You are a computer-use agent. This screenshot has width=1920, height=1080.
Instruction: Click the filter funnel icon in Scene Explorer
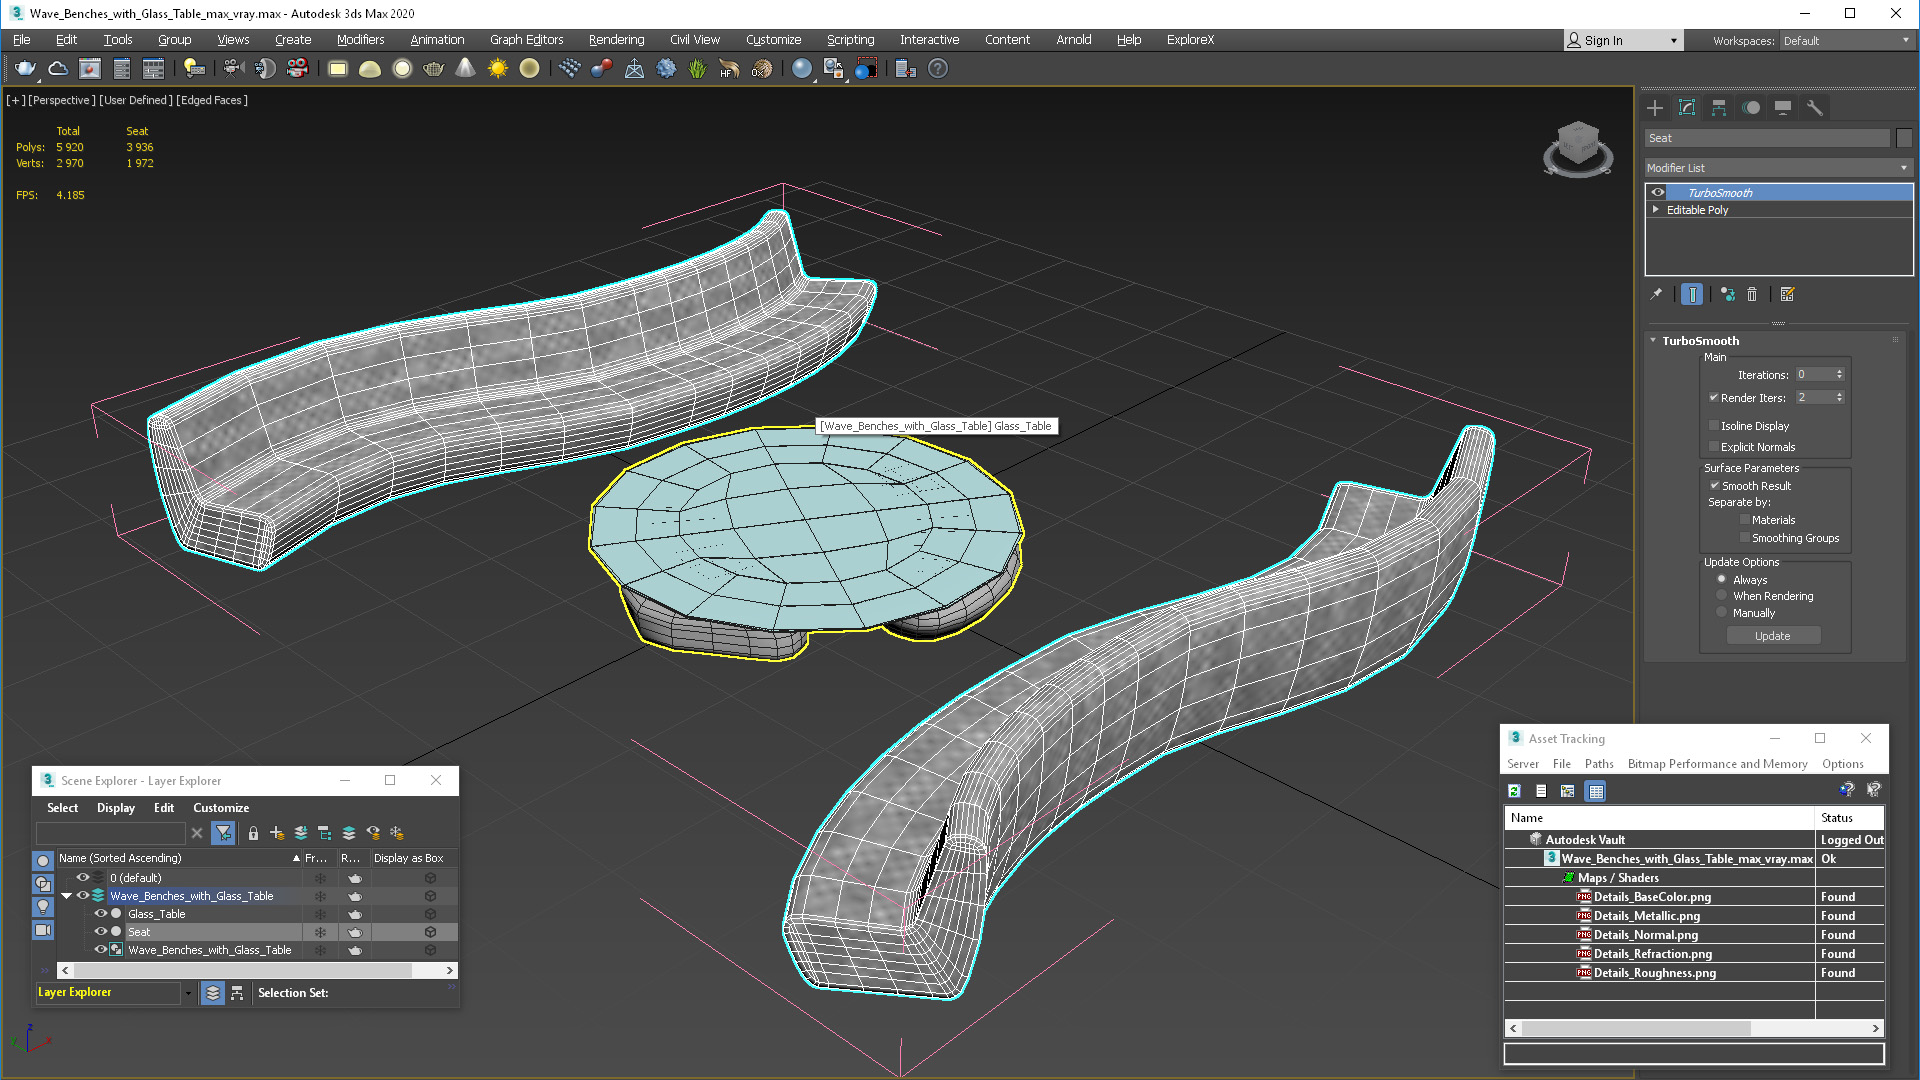223,833
